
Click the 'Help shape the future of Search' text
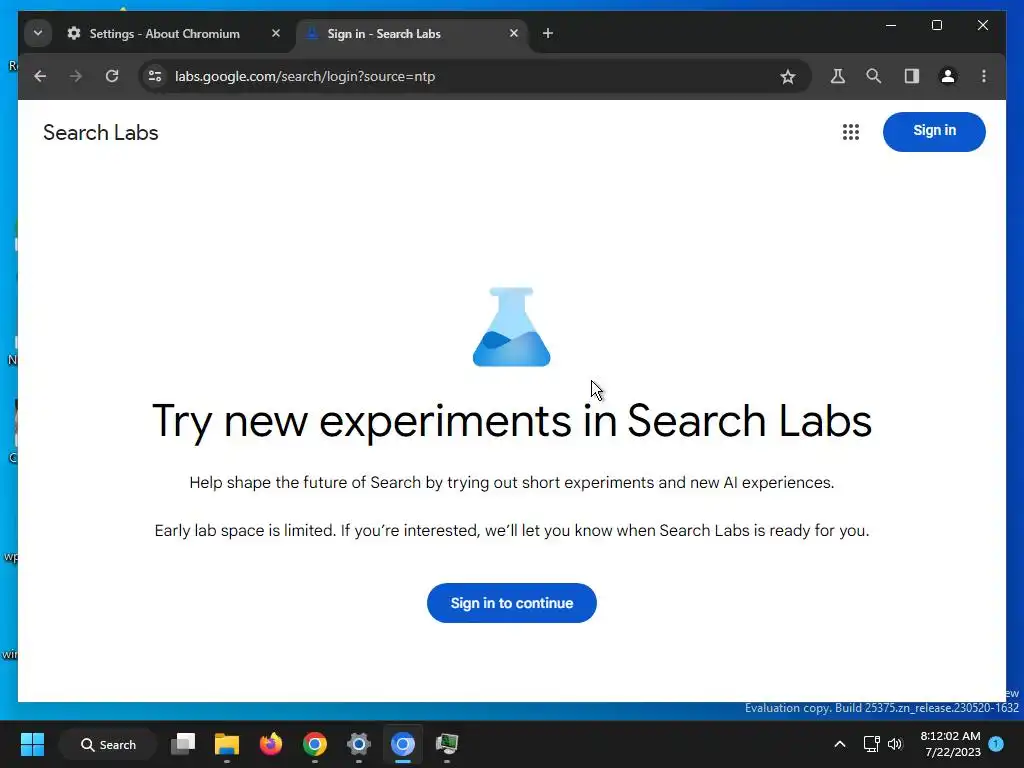(511, 483)
